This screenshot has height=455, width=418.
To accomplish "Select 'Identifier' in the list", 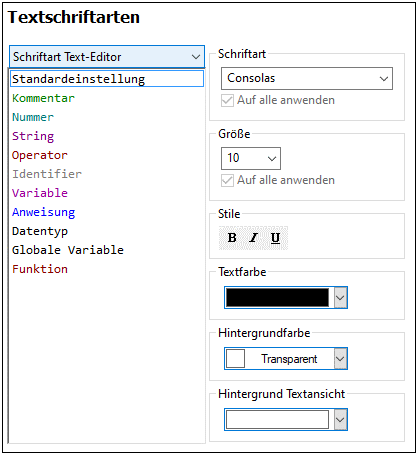I will [x=47, y=174].
